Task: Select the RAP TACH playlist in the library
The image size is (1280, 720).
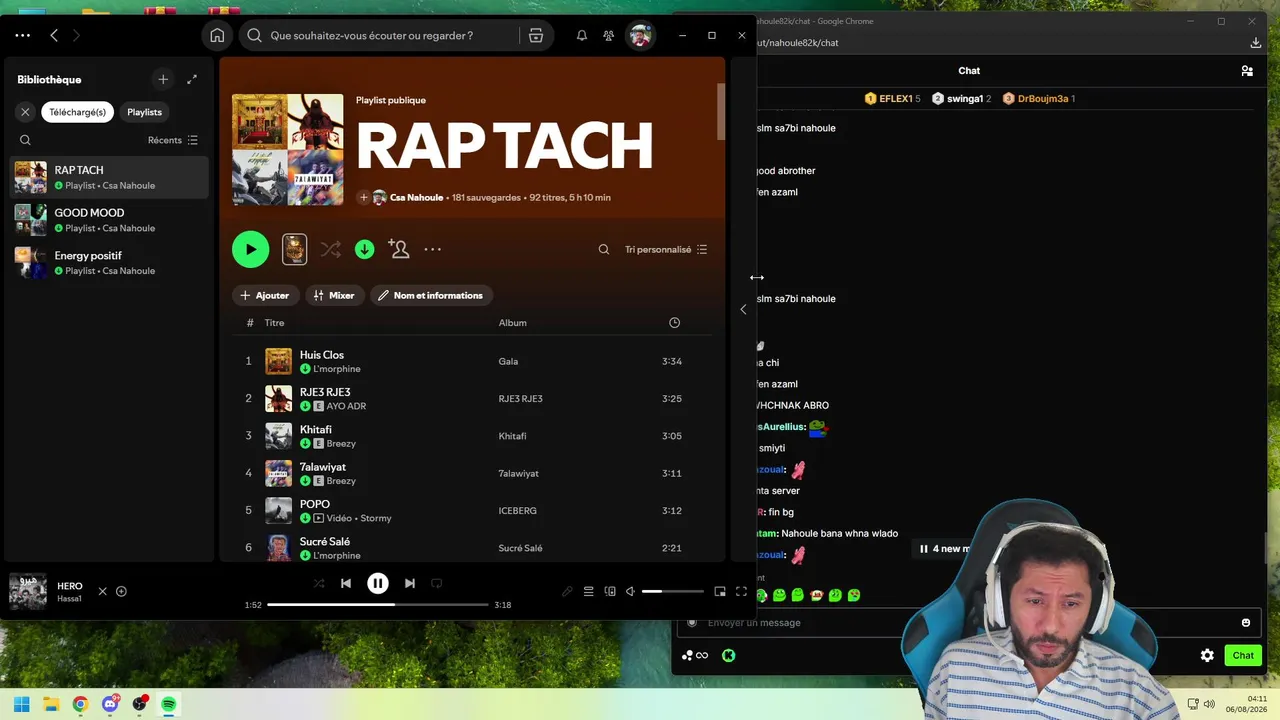Action: pos(109,177)
